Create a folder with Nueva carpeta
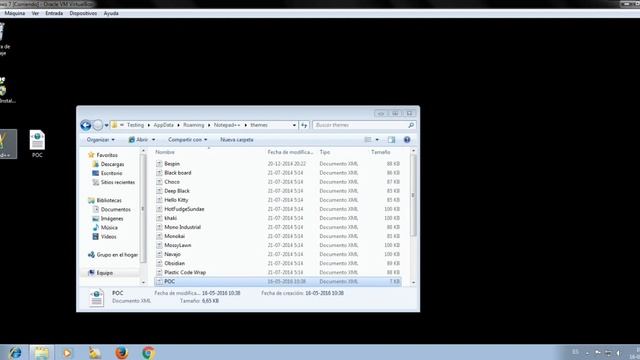Viewport: 640px width, 360px height. tap(237, 140)
